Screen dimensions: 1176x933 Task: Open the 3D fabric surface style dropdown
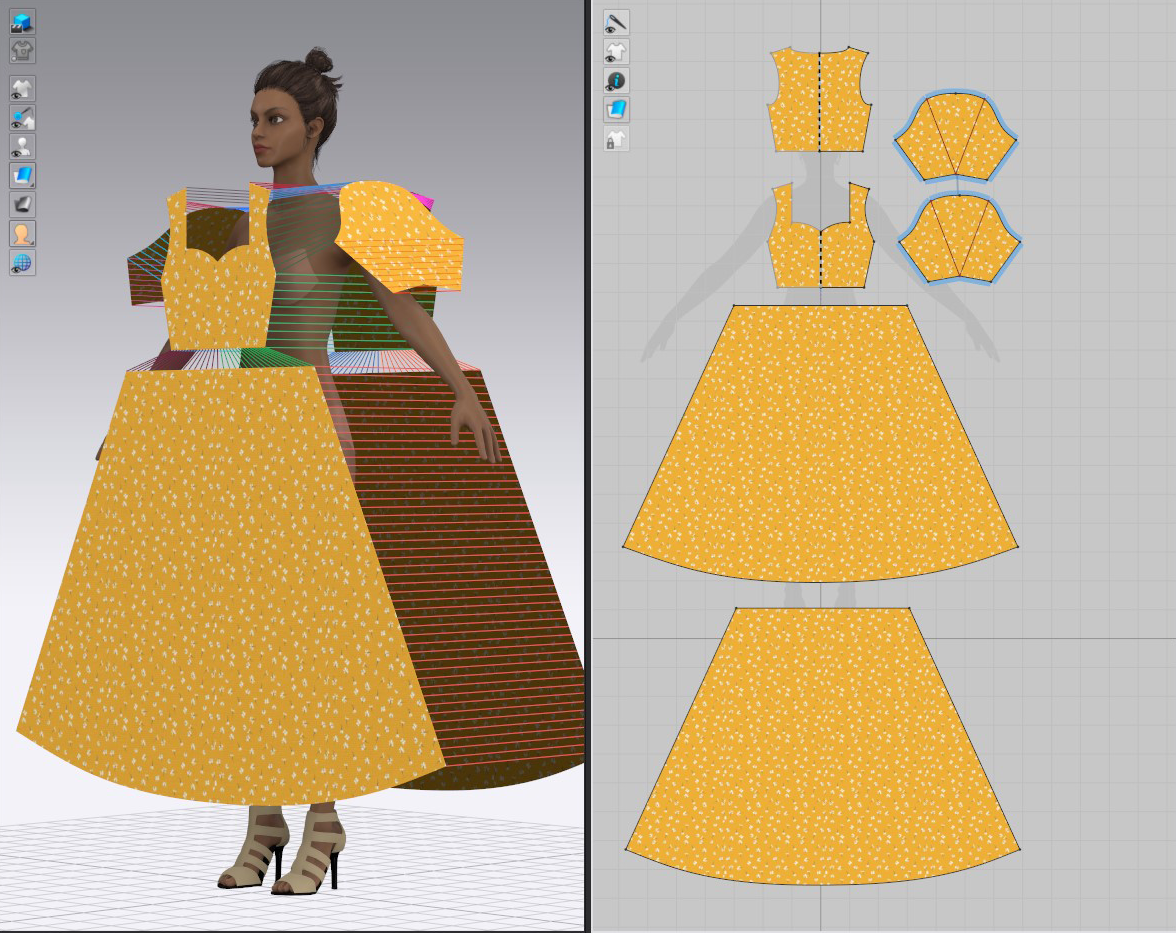(22, 176)
